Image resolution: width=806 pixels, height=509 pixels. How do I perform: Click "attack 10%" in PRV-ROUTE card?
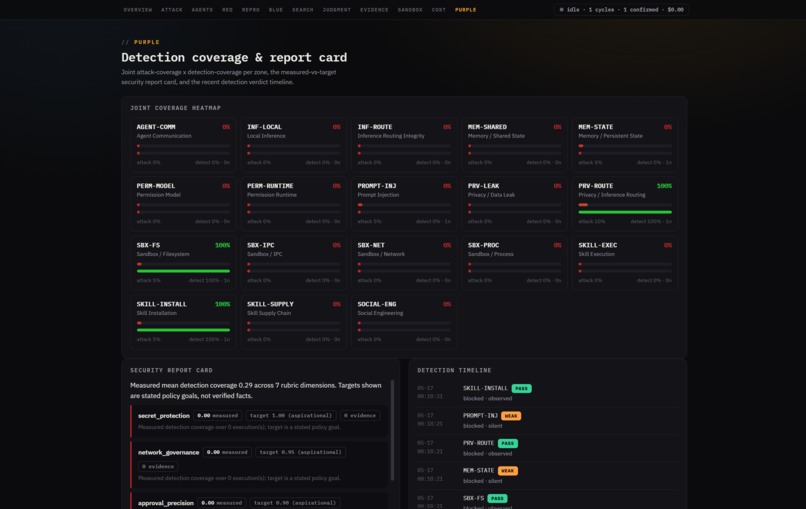pos(592,222)
